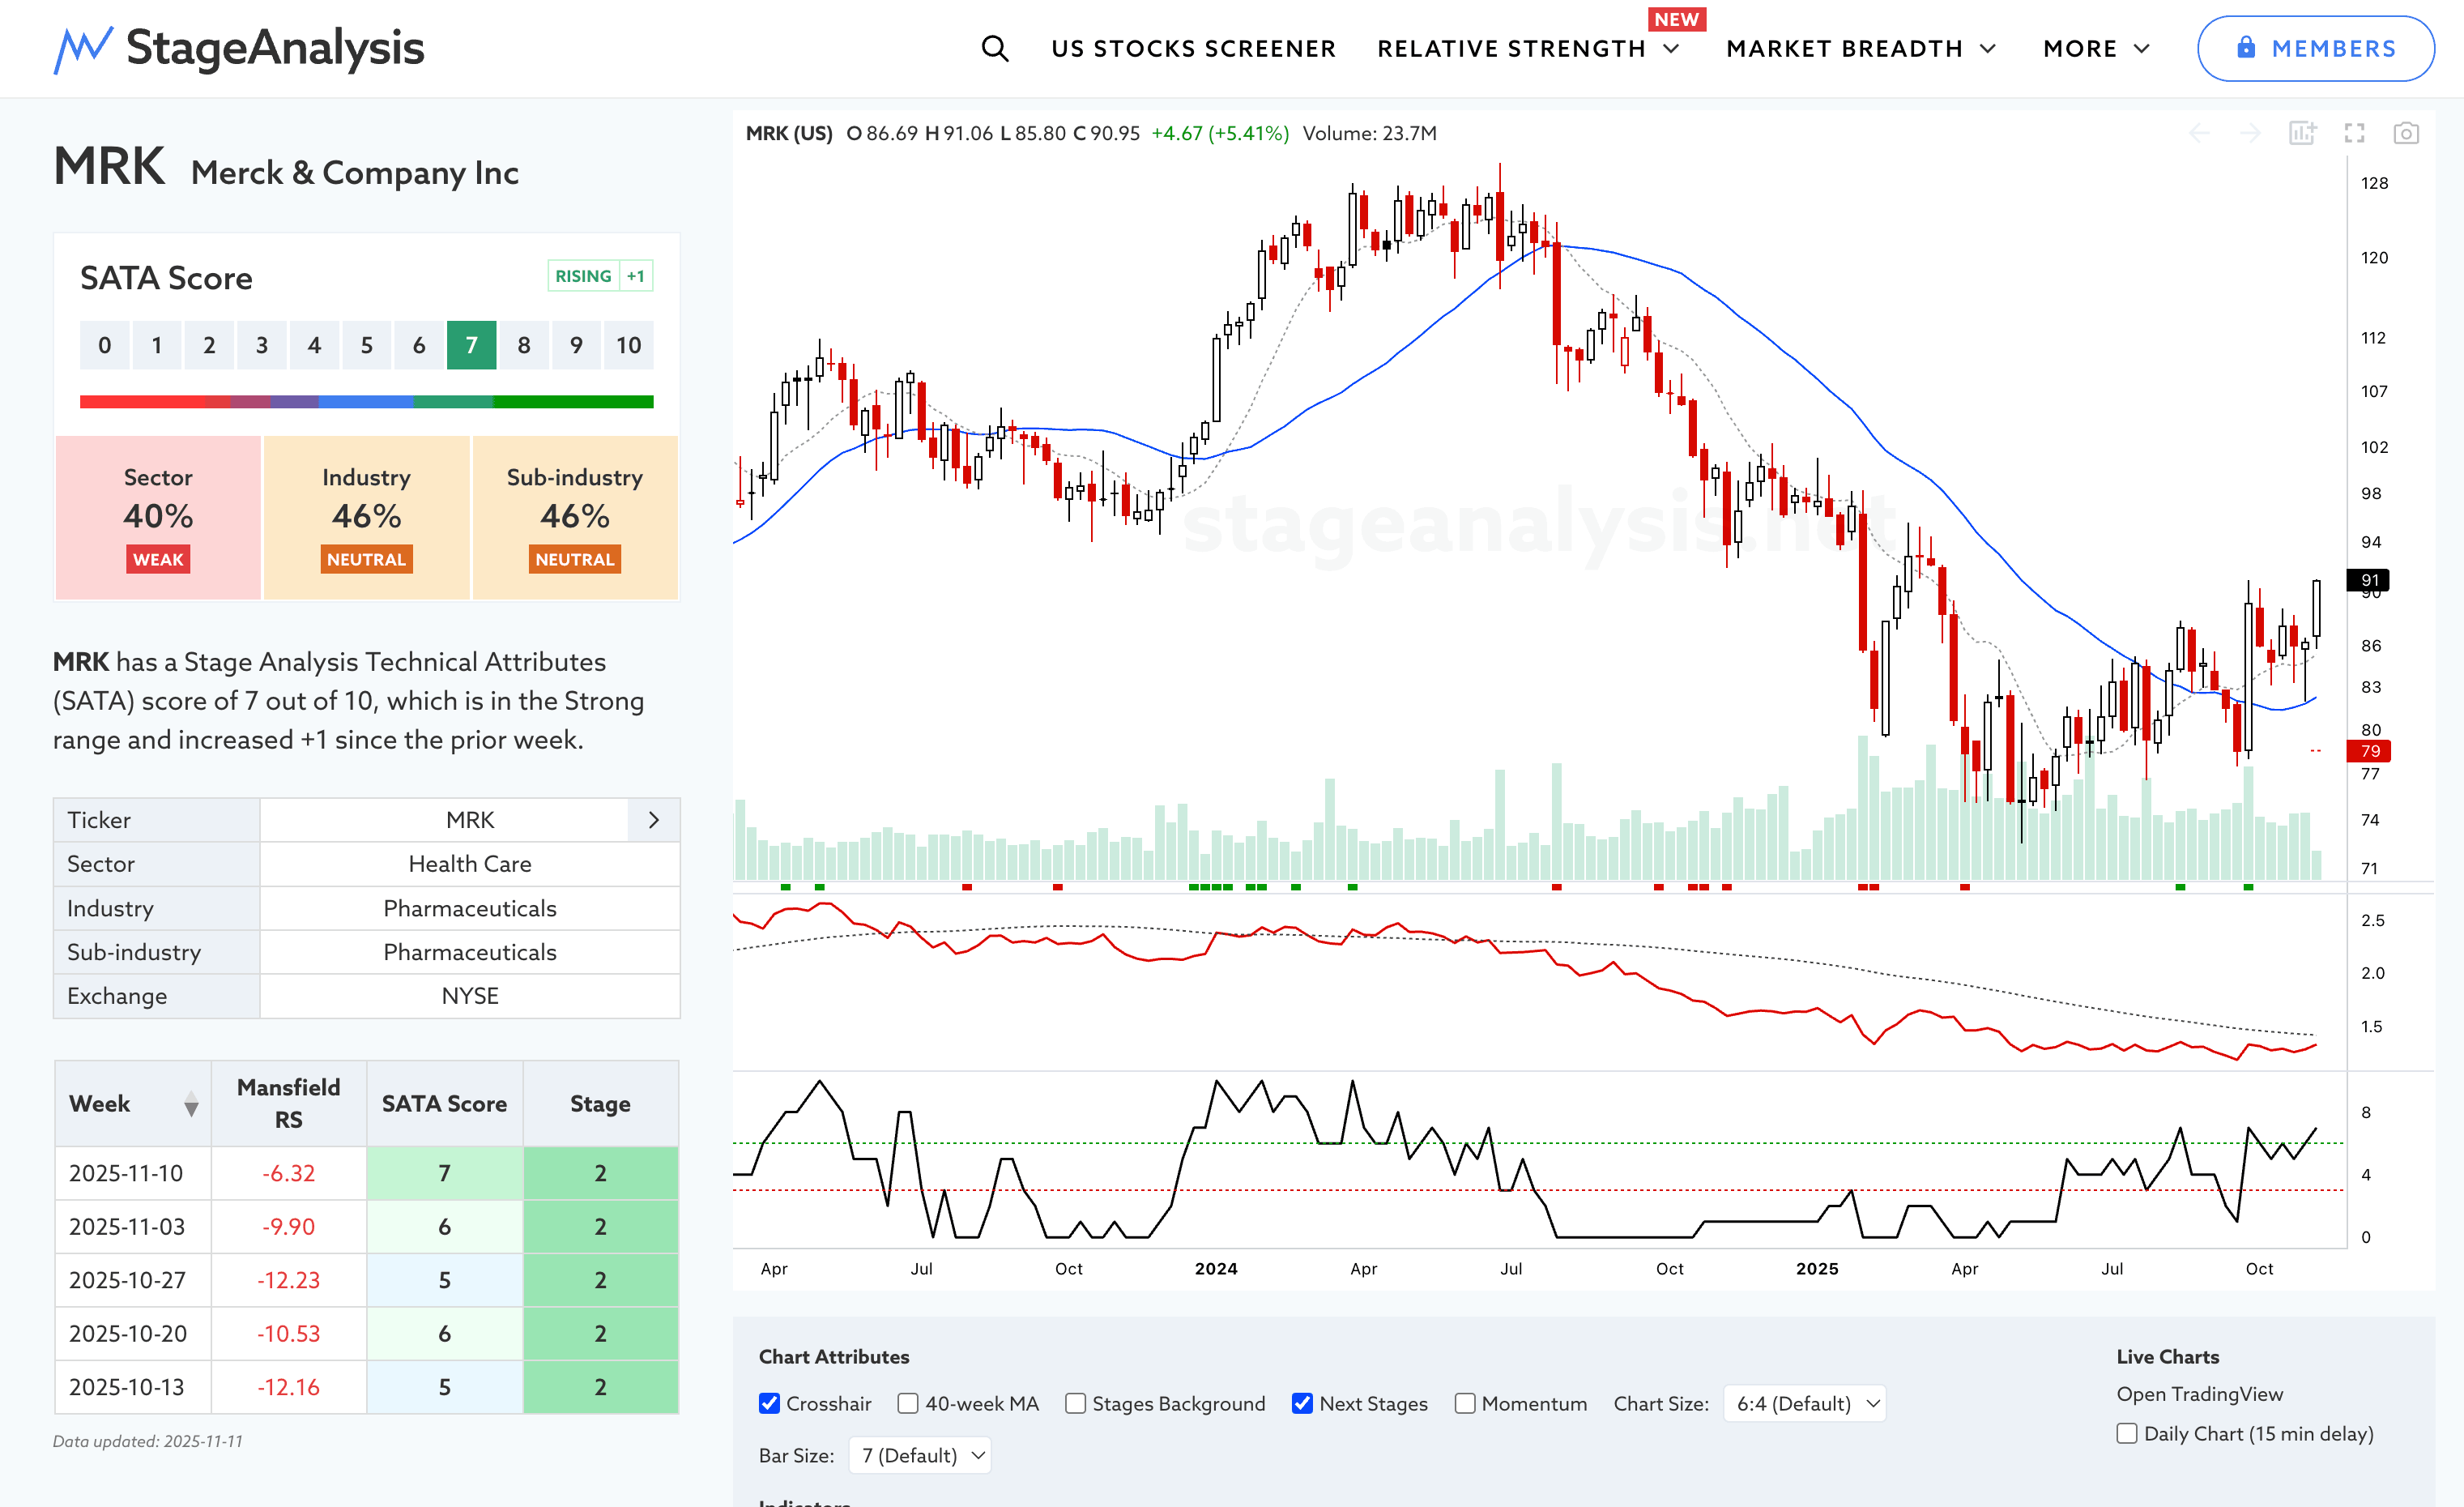Disable the Crosshair checkbox
This screenshot has width=2464, height=1507.
[x=769, y=1403]
